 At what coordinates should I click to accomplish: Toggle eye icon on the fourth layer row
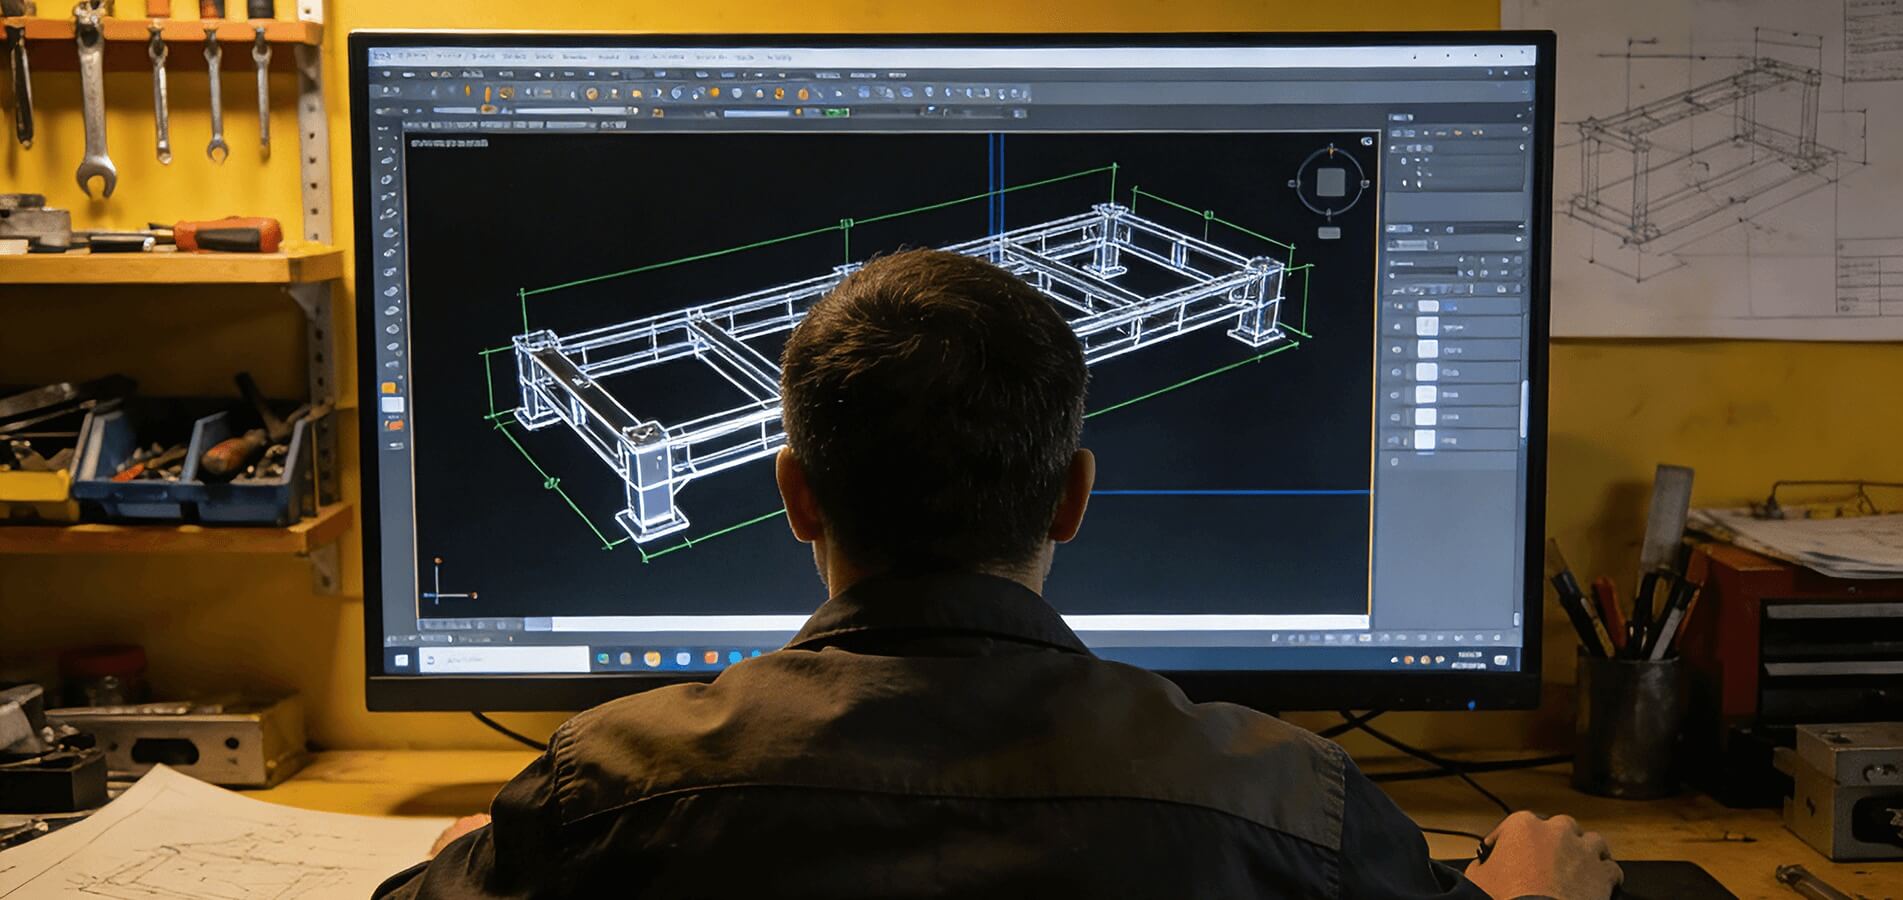[1398, 372]
